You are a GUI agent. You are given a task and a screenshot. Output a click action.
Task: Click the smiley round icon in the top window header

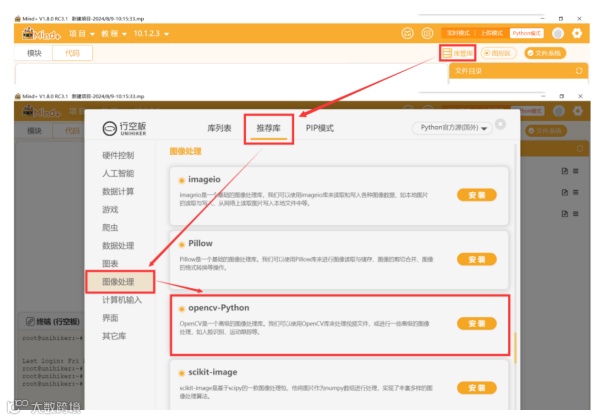click(407, 34)
